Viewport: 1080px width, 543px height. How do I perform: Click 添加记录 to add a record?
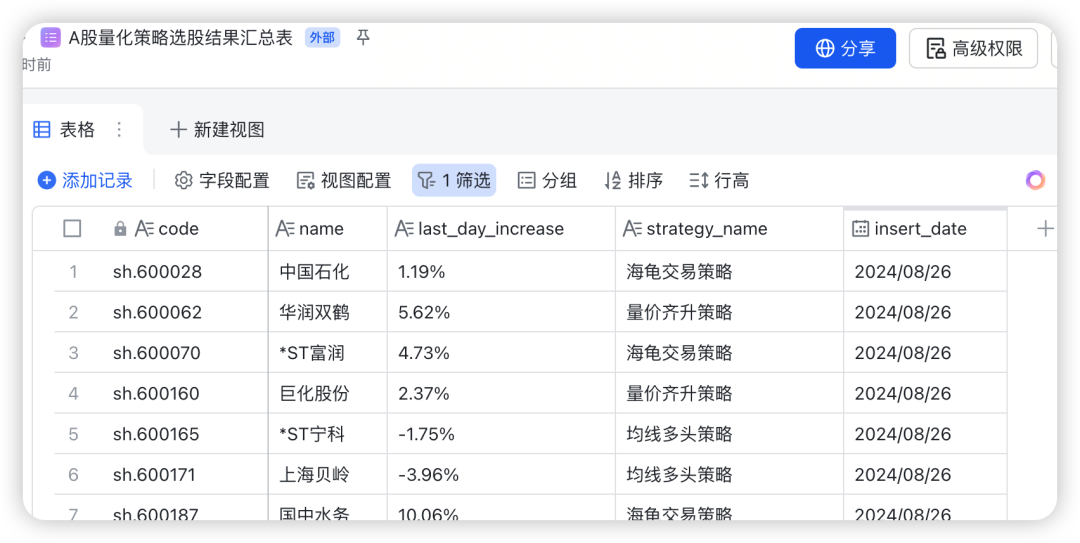tap(85, 181)
